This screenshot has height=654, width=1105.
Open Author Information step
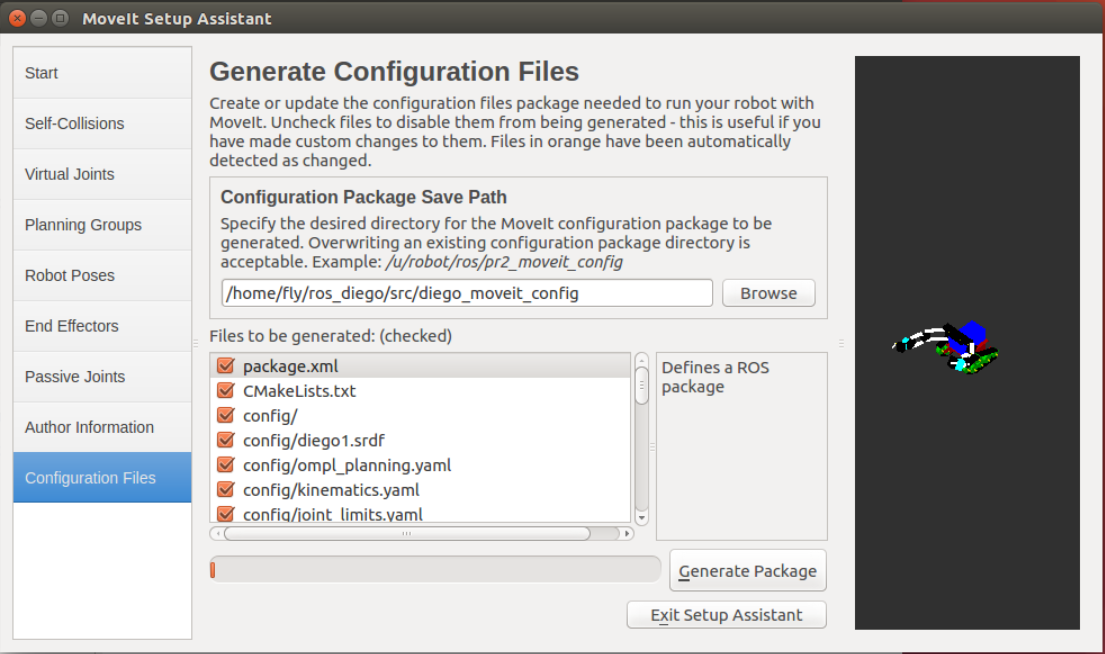(102, 428)
